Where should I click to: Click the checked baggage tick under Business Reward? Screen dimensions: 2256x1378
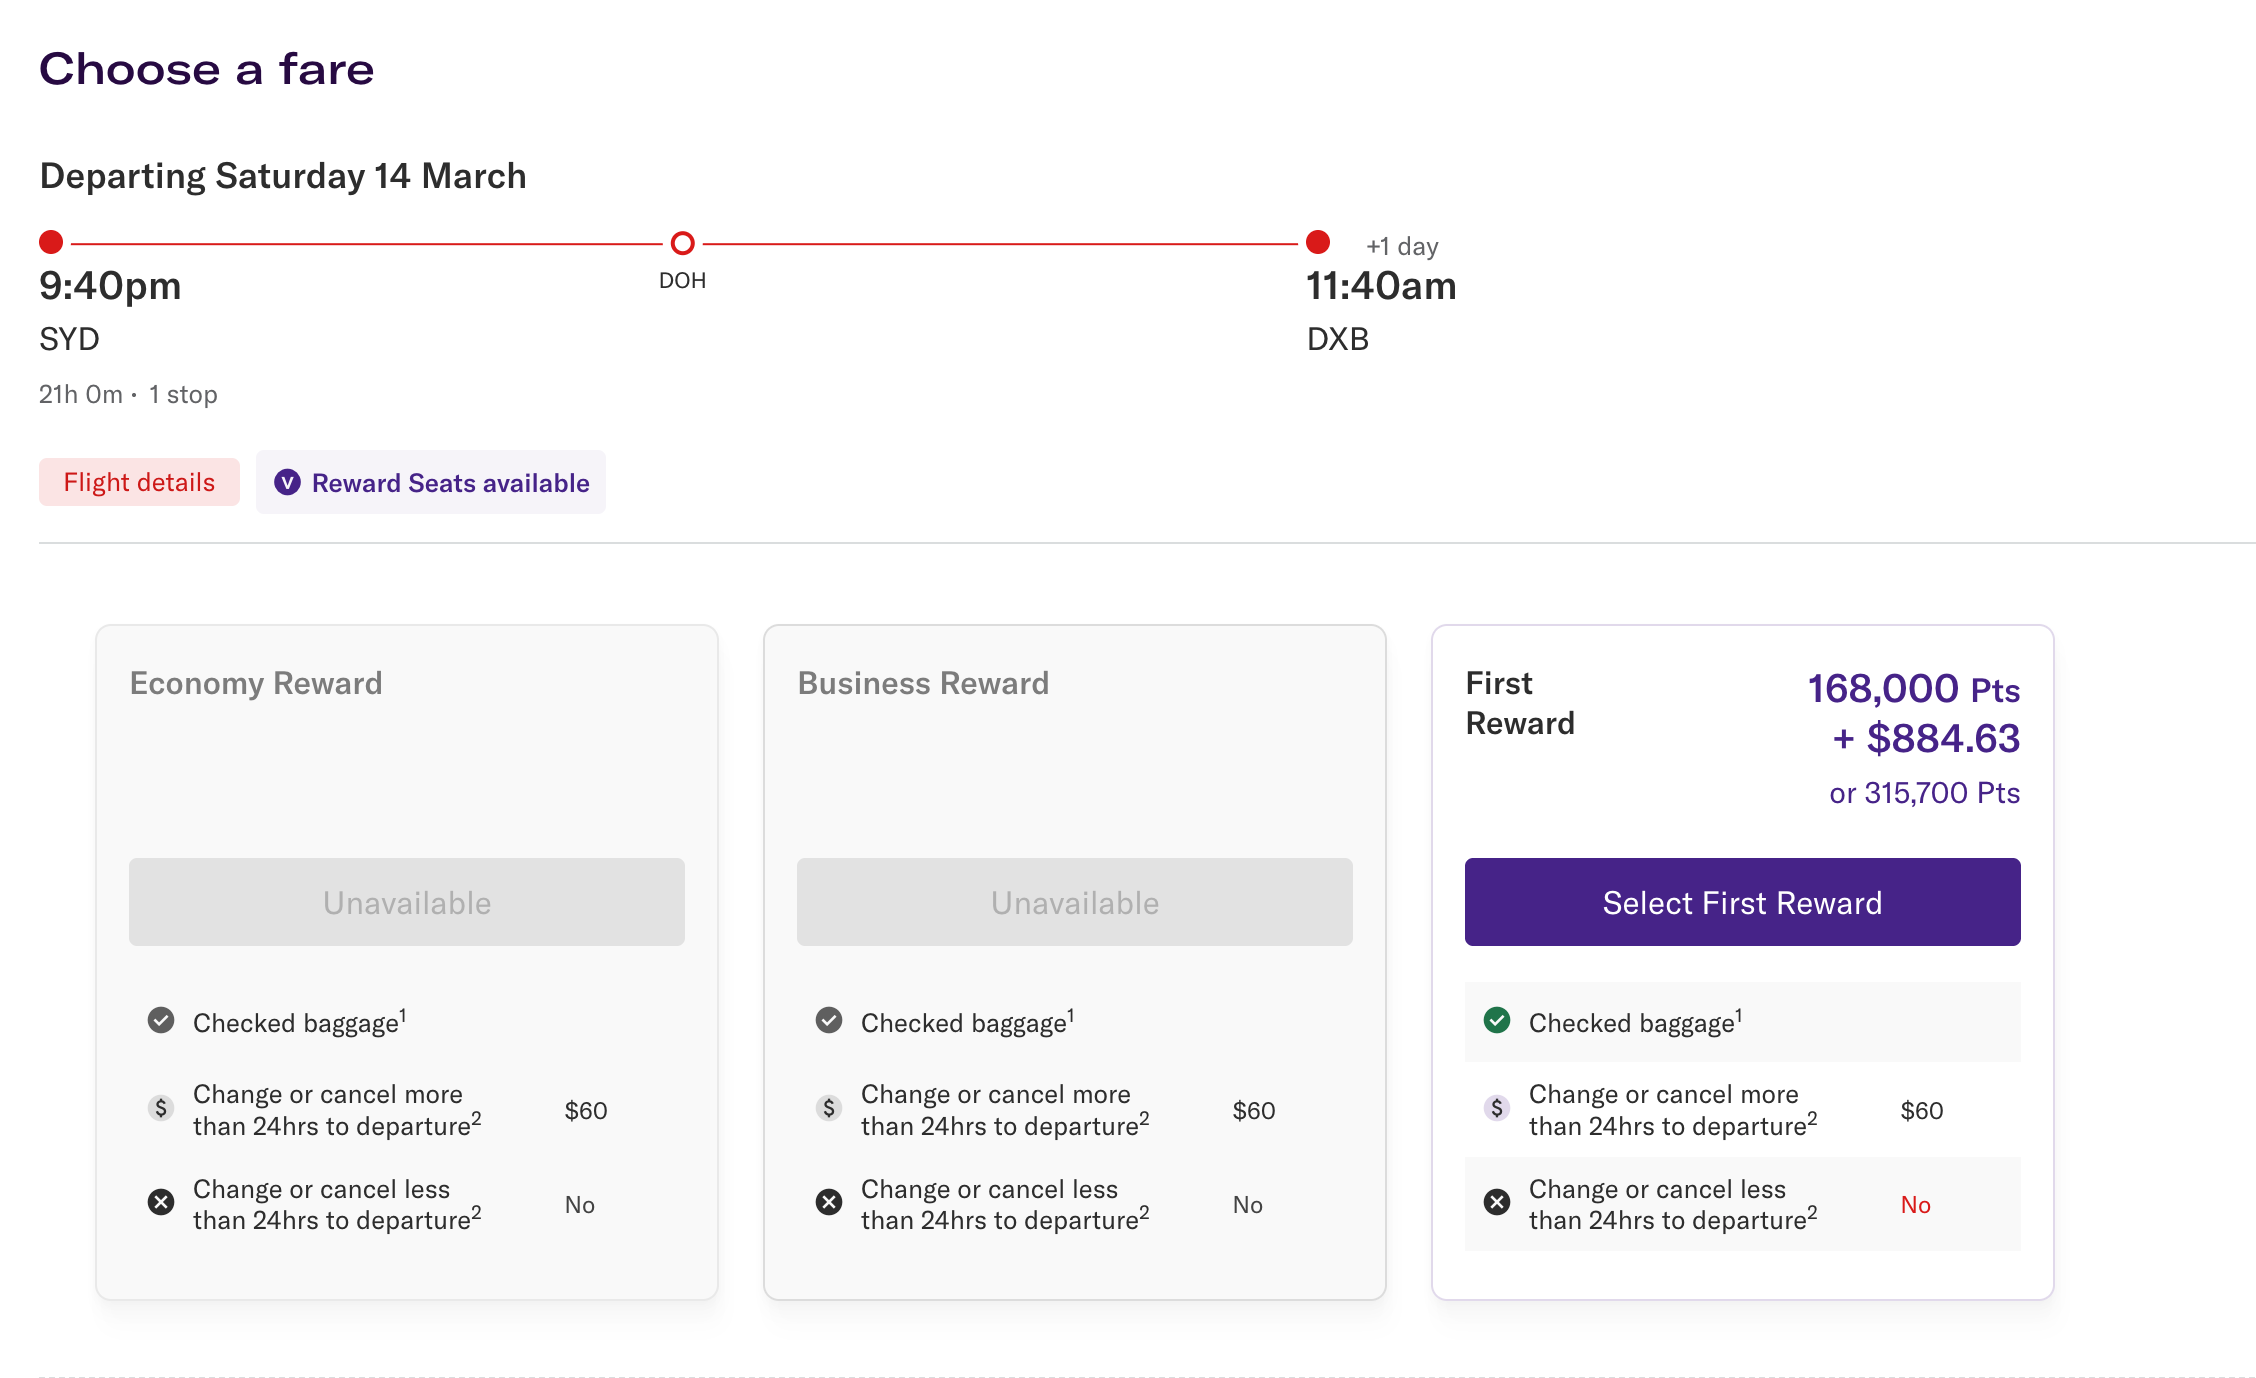[x=828, y=1020]
